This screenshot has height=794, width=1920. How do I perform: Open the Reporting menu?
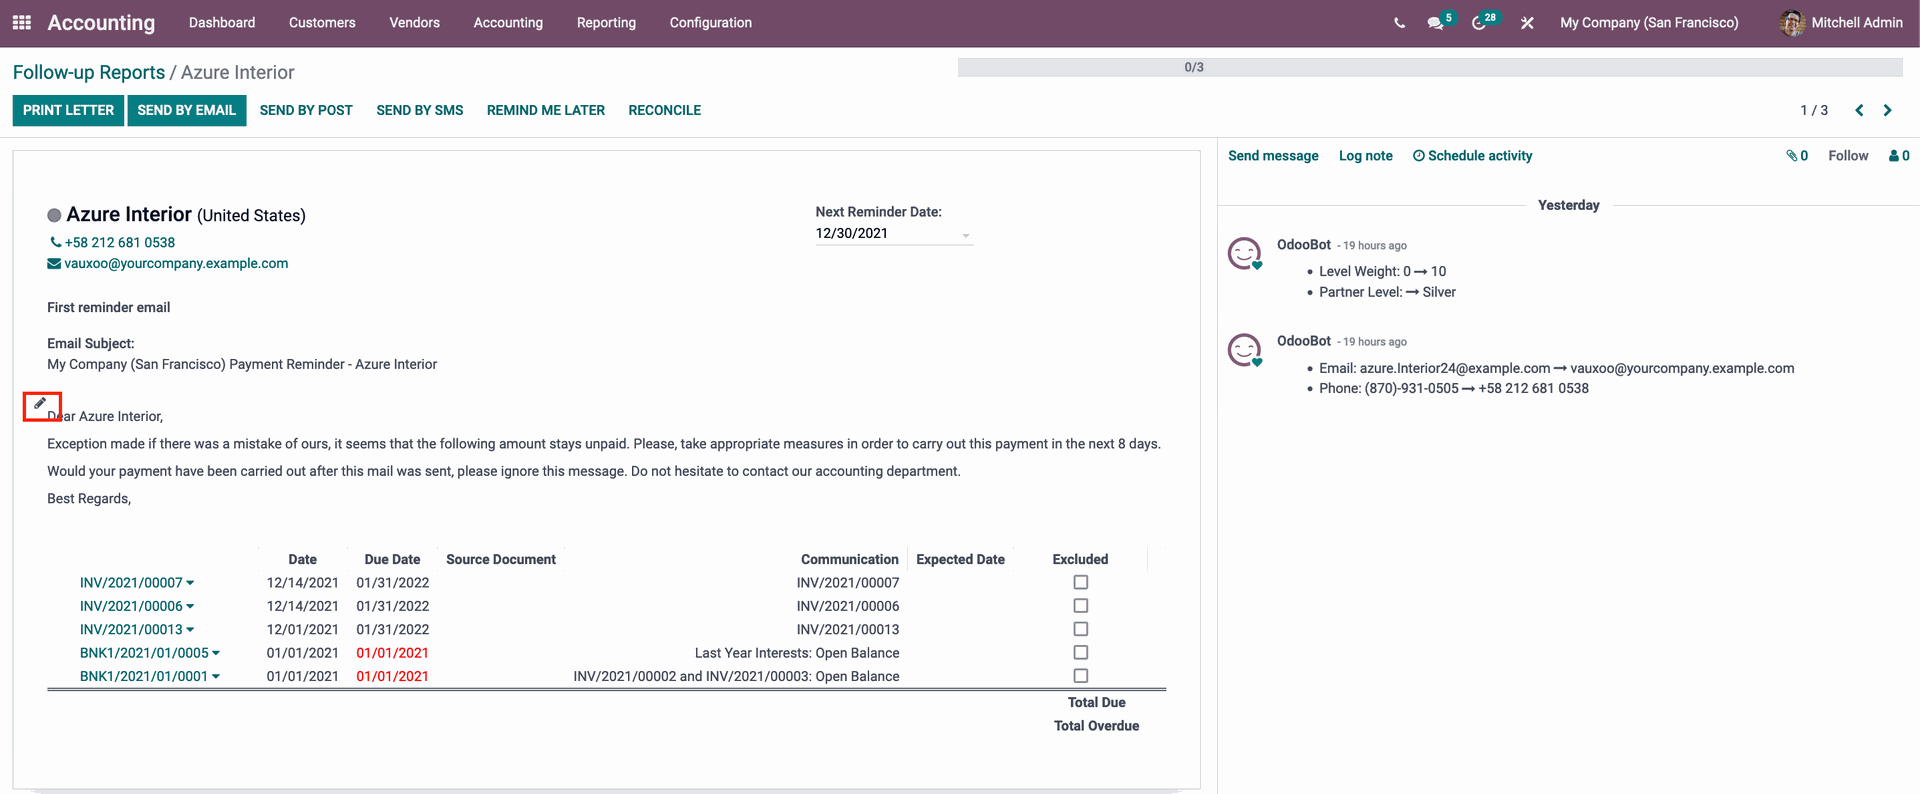click(606, 23)
